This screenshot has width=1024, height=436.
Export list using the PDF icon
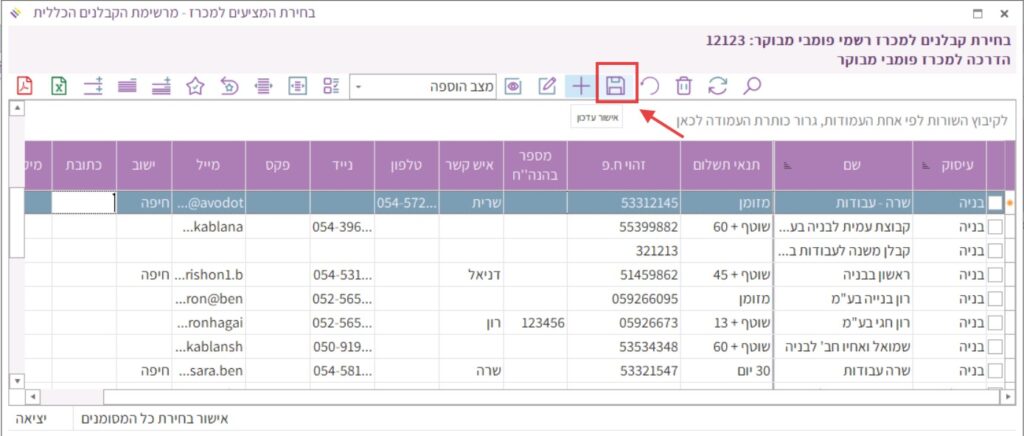point(25,86)
